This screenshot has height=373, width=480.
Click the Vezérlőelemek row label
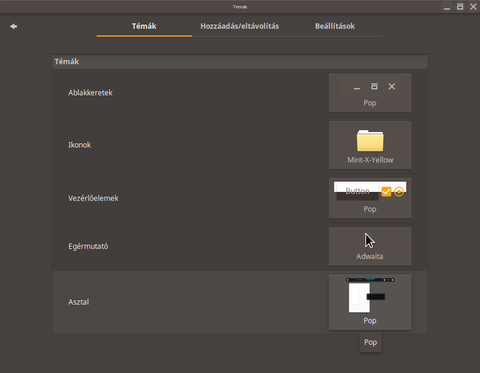tap(93, 198)
